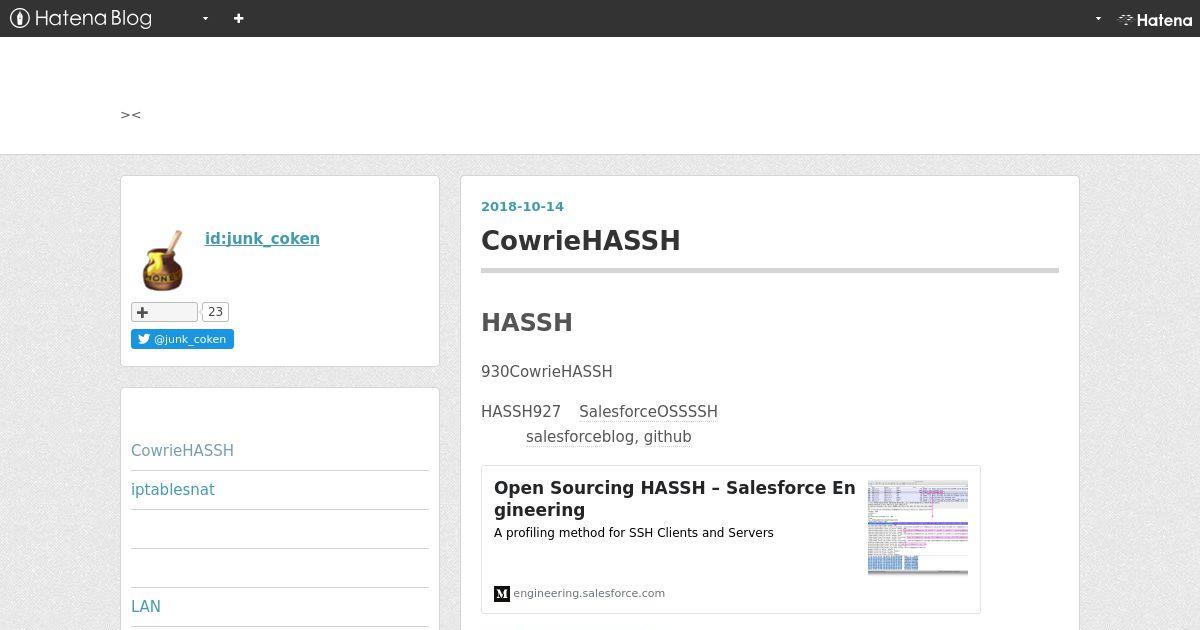Click the subscriber count 23
1200x630 pixels.
pyautogui.click(x=215, y=312)
